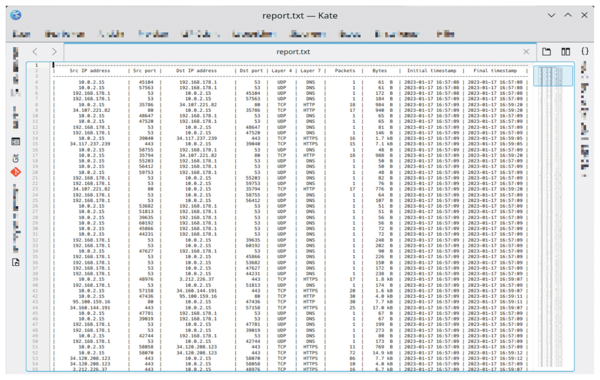Click the 'Src IP address' column header text
Viewport: 600px width, 380px height.
tap(90, 71)
